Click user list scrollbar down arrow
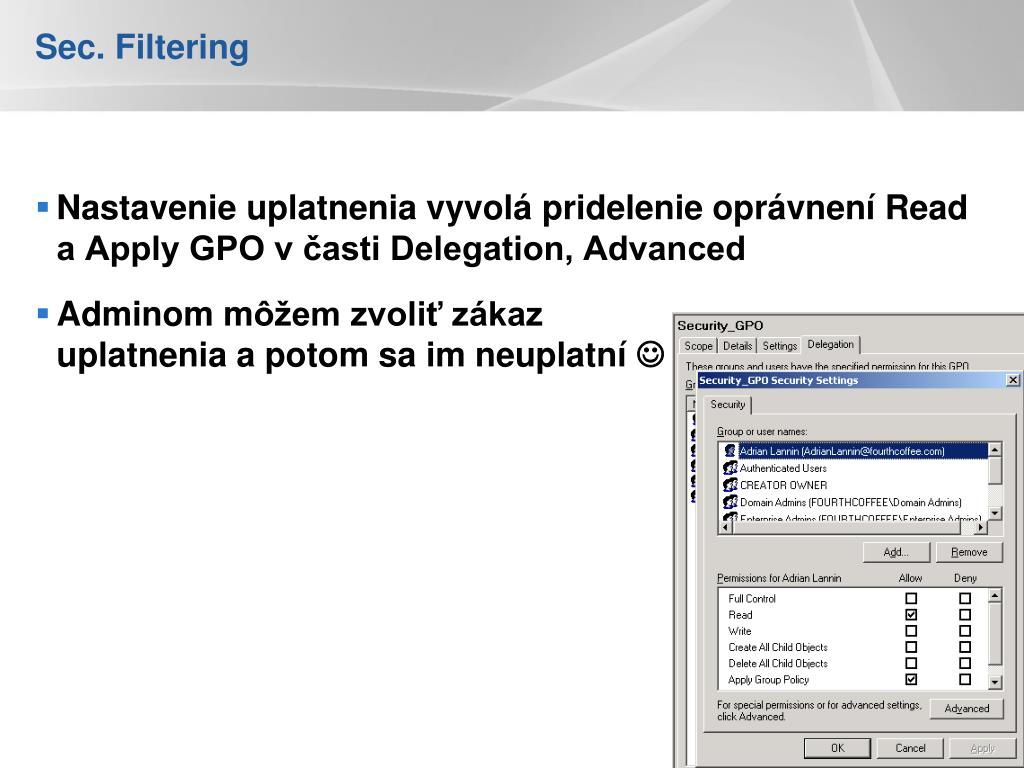Screen dimensions: 1024x768 (995, 513)
